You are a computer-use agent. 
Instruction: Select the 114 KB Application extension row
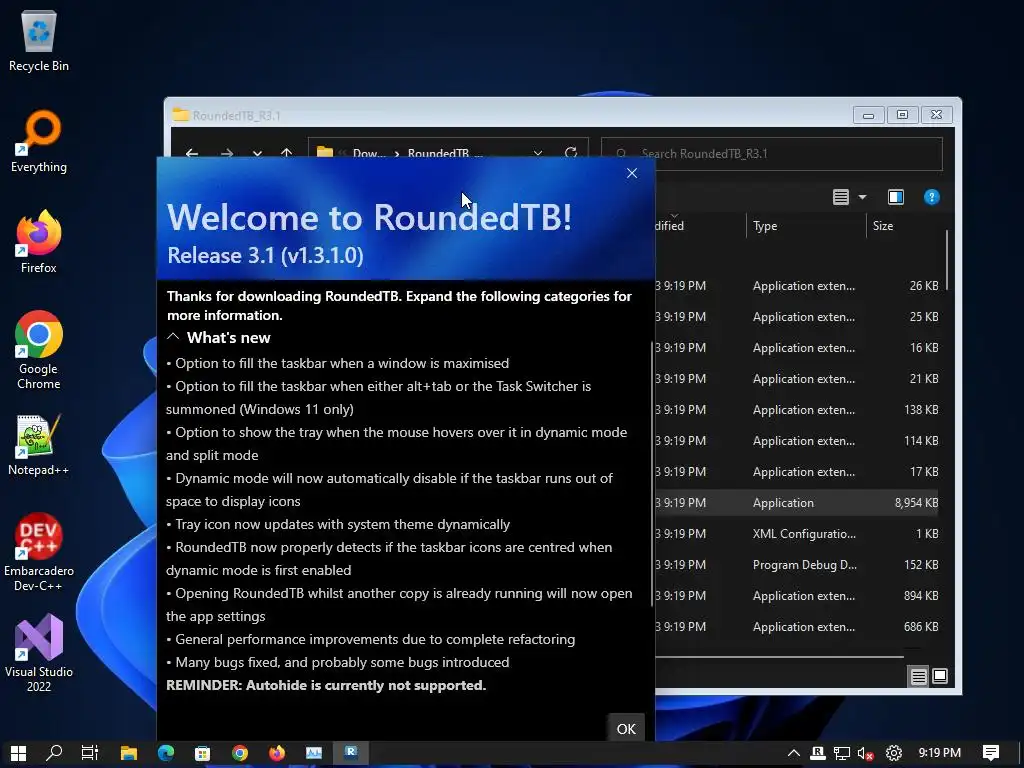coord(797,441)
